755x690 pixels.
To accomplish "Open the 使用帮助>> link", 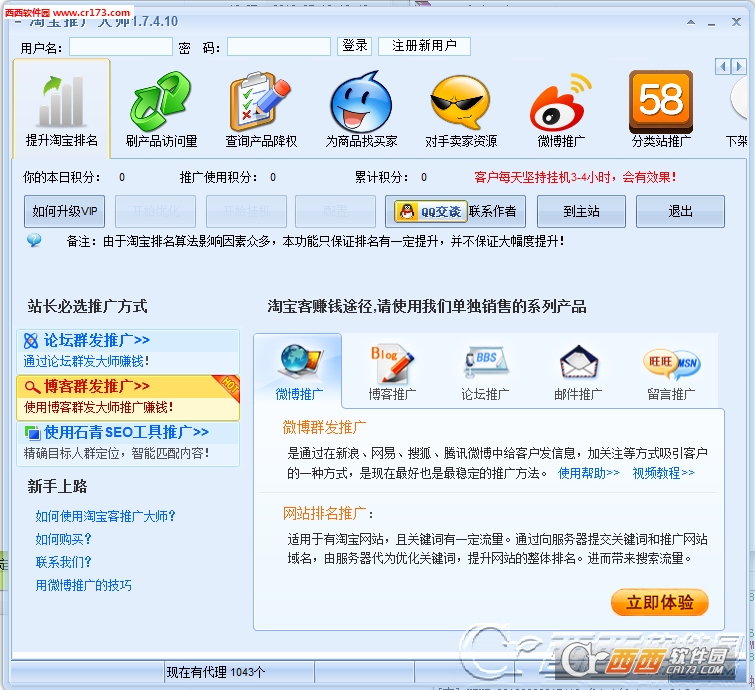I will 589,473.
